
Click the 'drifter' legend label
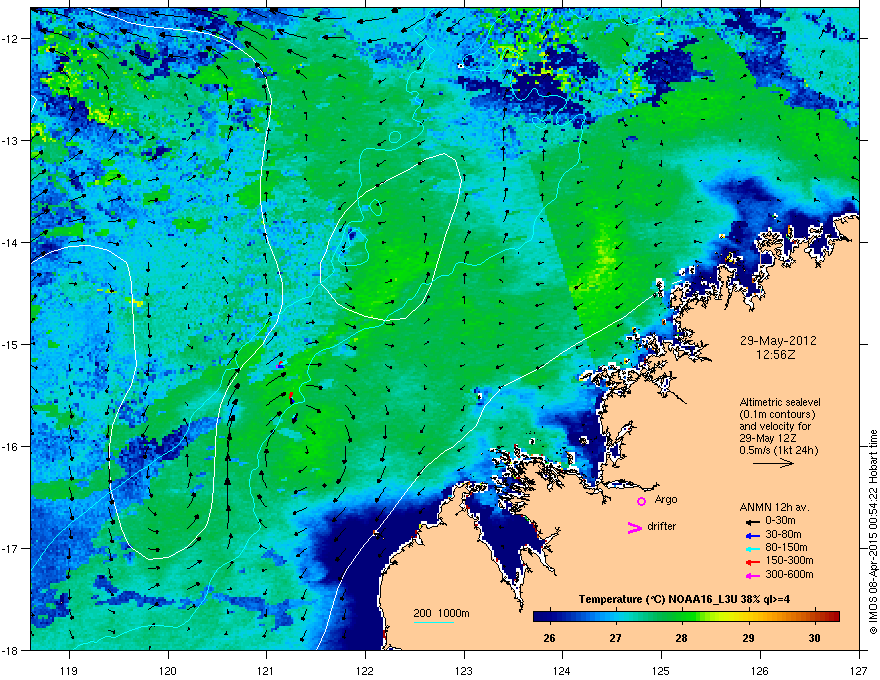[662, 526]
